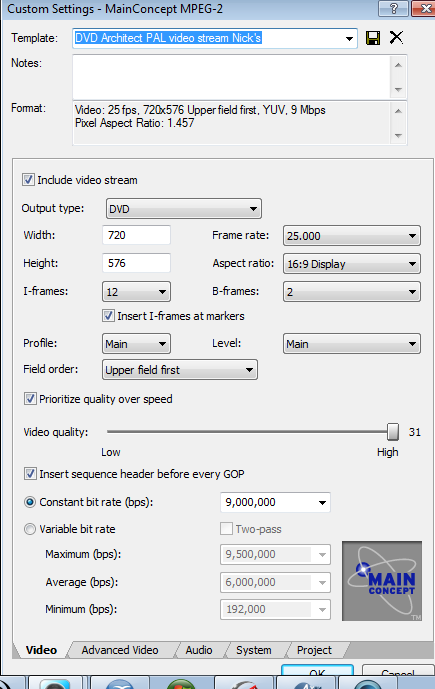Toggle Prioritize quality over speed

coord(30,399)
